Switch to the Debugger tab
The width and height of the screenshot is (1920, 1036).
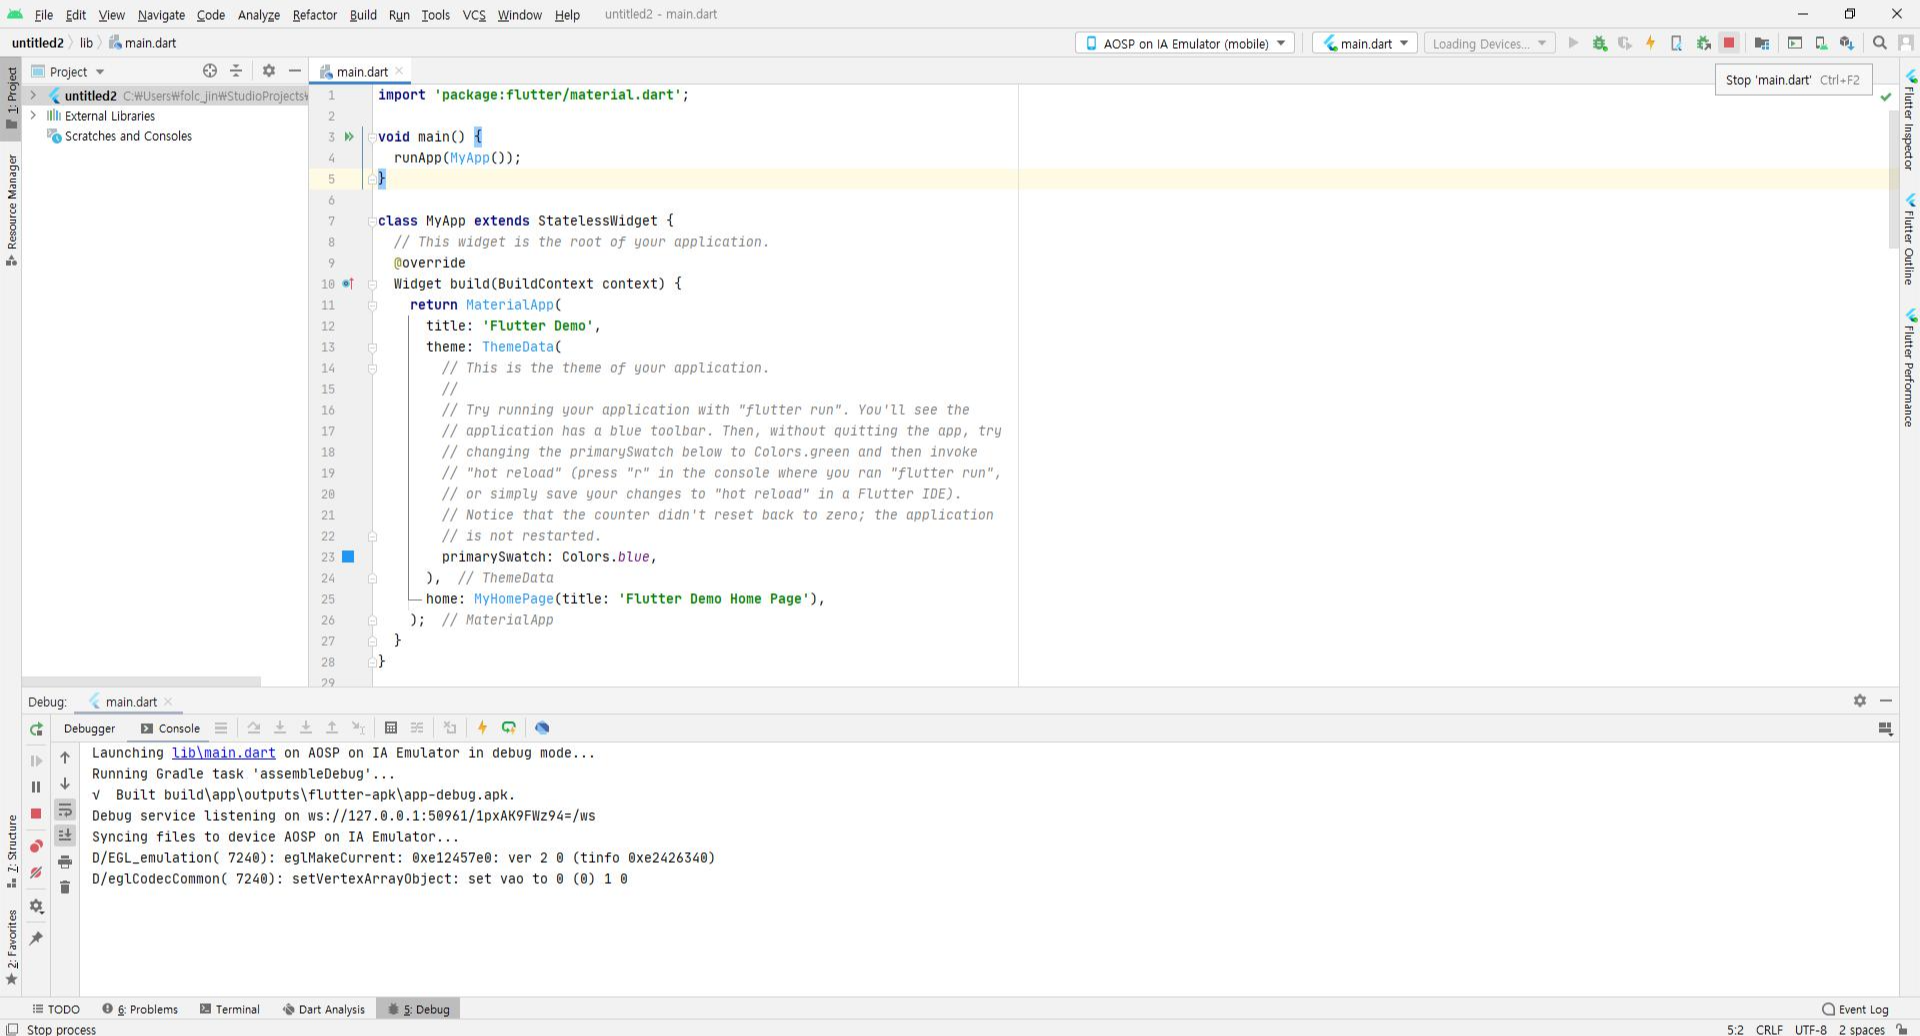click(x=89, y=728)
